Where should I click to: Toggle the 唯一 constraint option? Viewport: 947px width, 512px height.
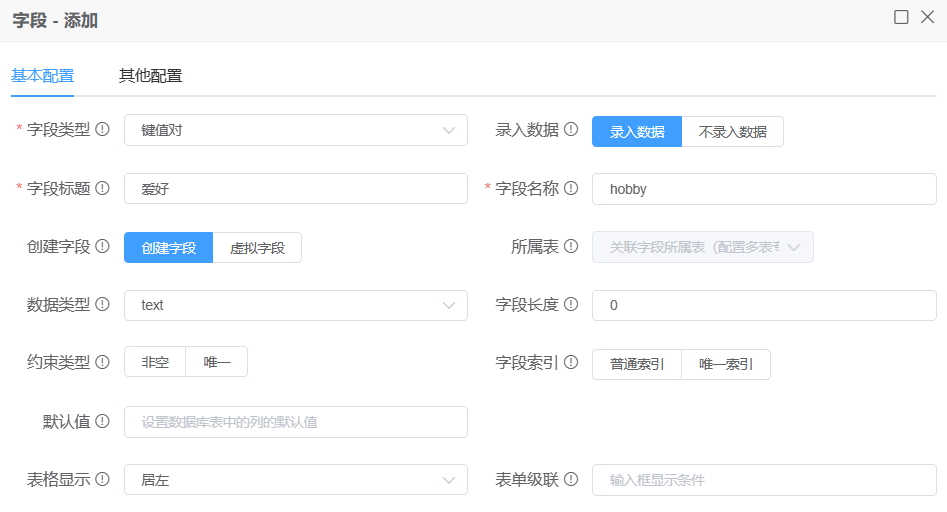click(217, 363)
